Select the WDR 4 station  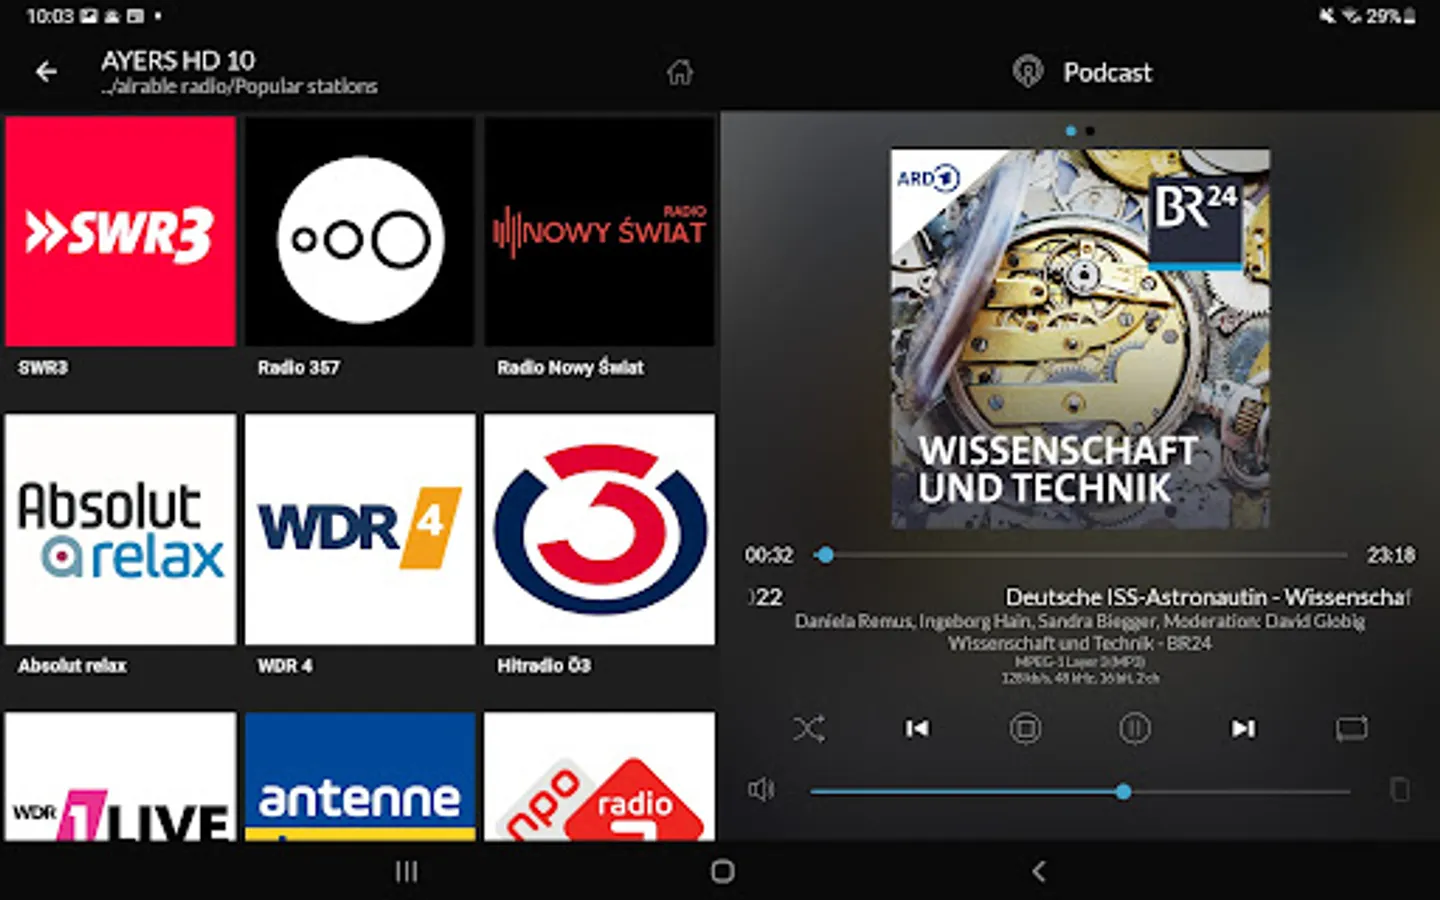[x=360, y=529]
